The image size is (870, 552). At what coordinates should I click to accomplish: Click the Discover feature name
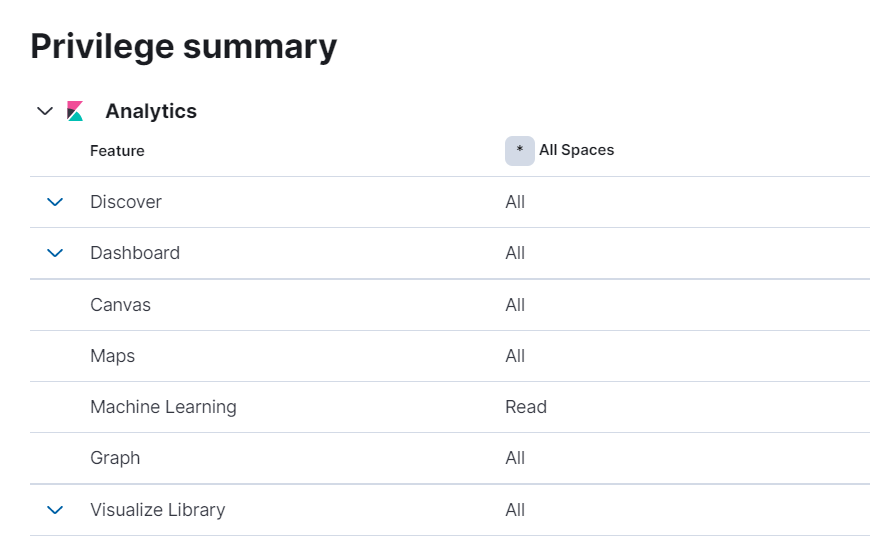pos(126,202)
